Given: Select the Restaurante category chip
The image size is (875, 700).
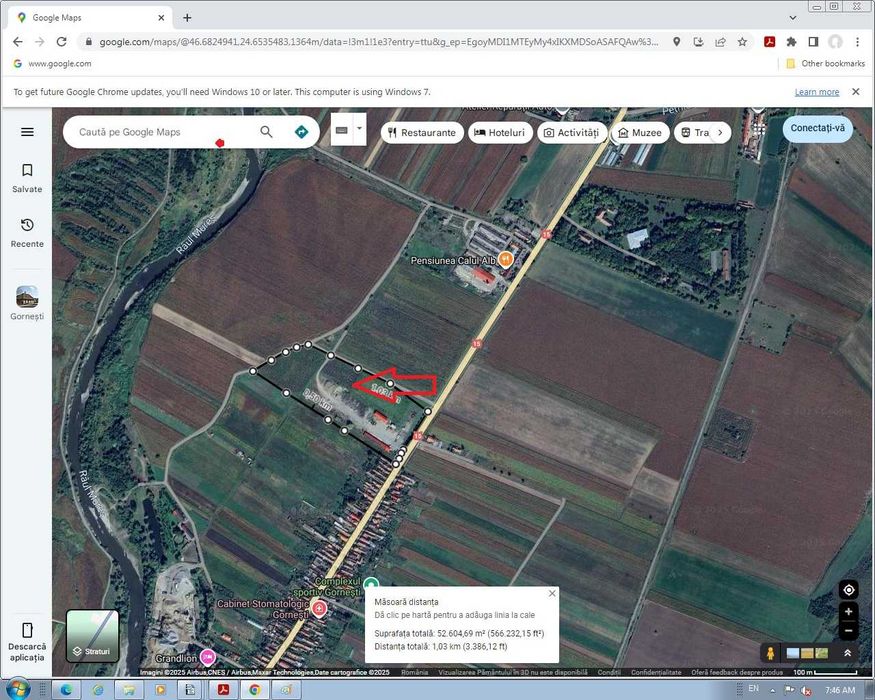Looking at the screenshot, I should click(x=422, y=133).
